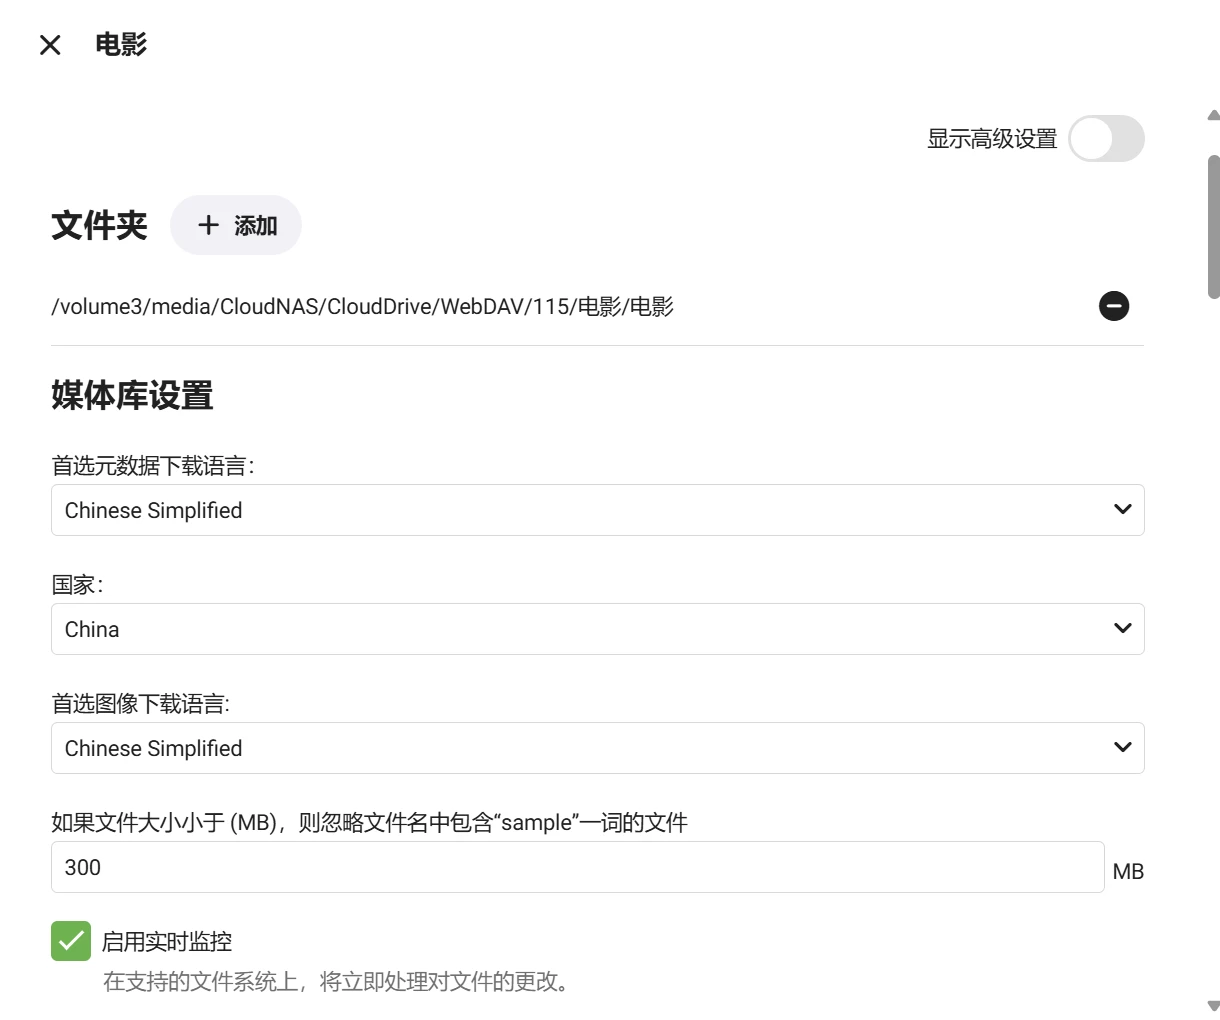
Task: Close the 电影 library dialog
Action: pos(50,45)
